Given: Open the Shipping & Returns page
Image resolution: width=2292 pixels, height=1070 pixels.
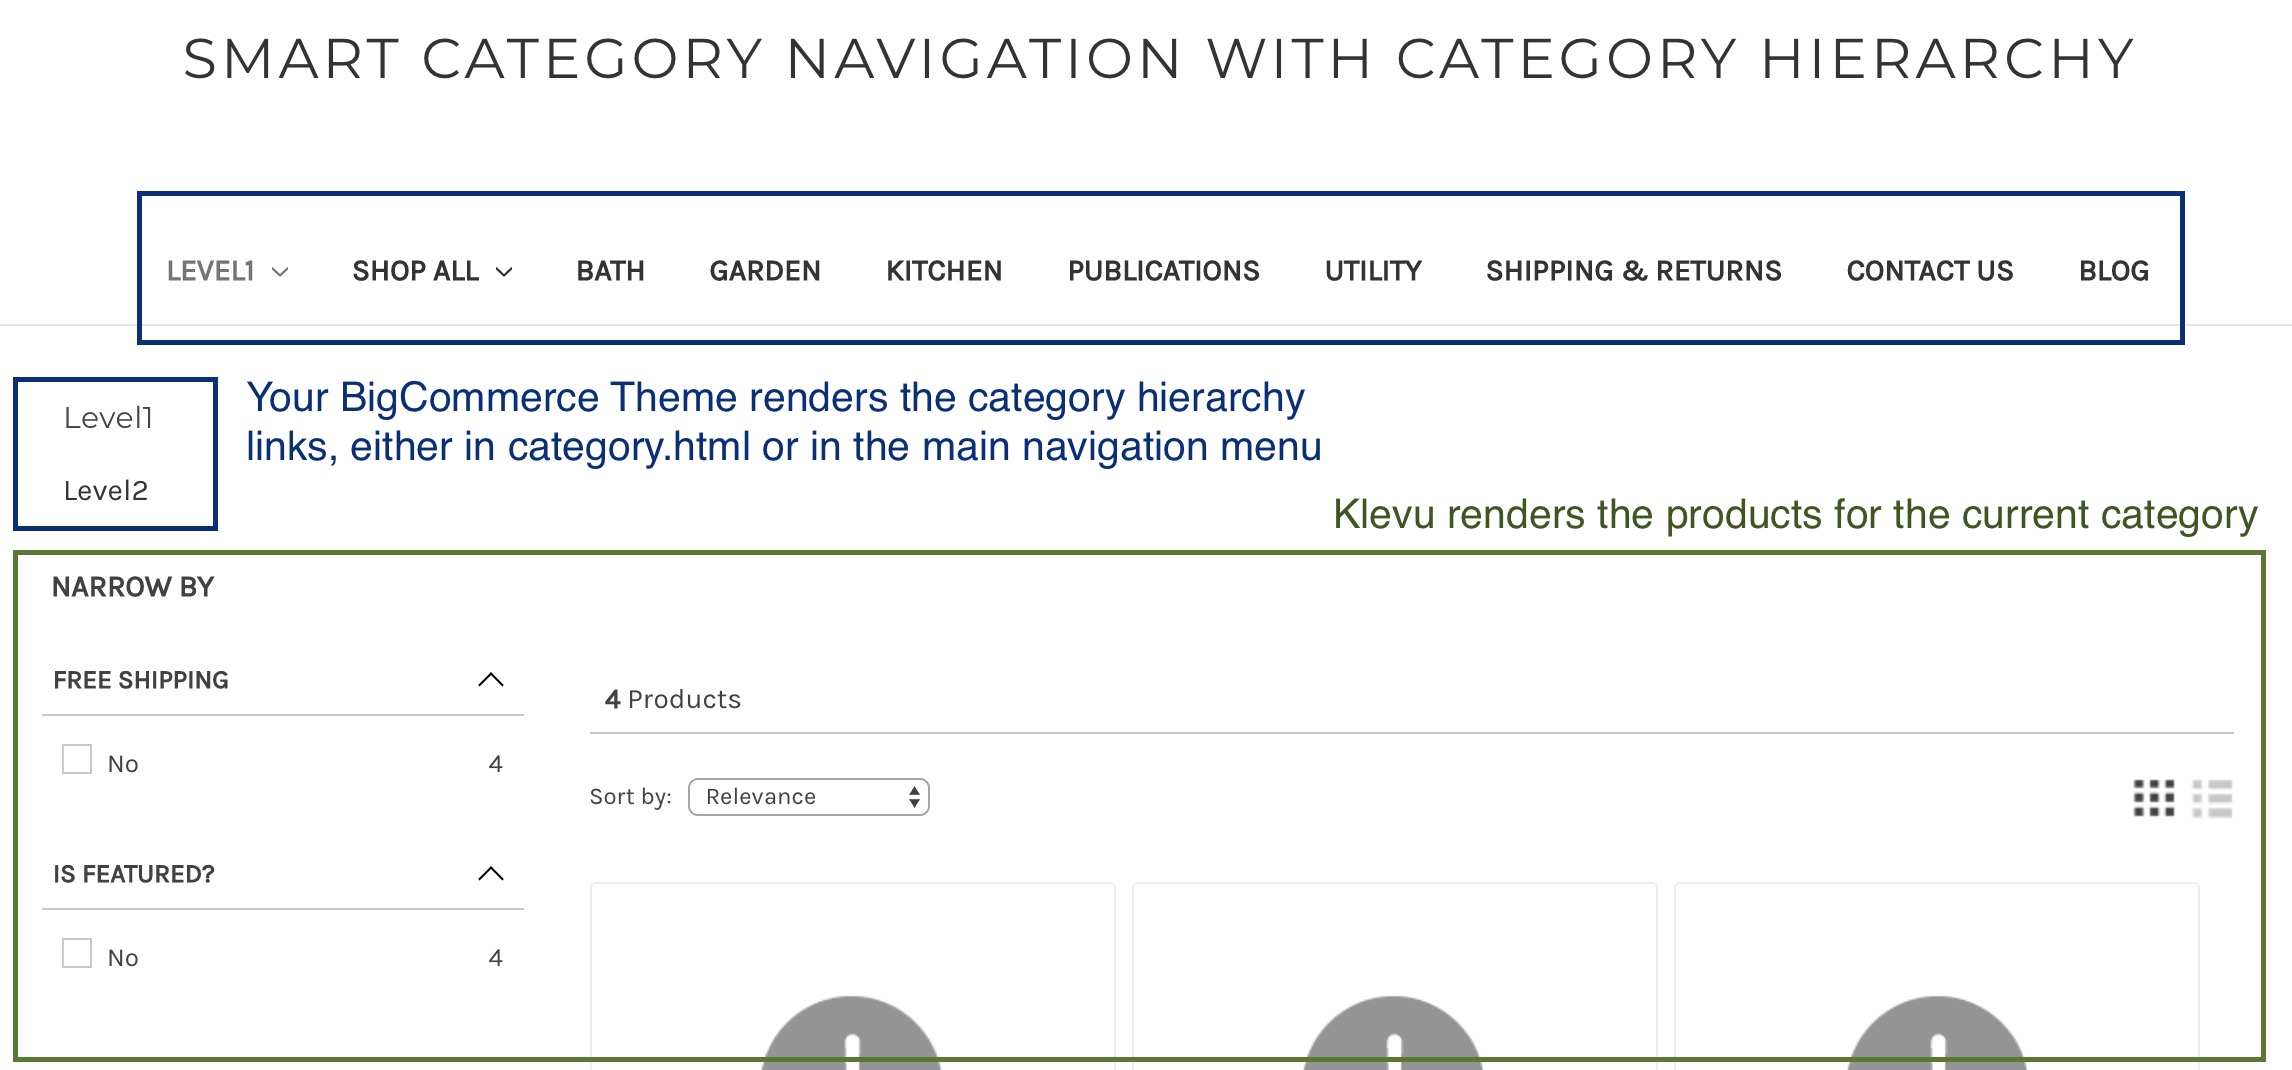Looking at the screenshot, I should [x=1633, y=271].
